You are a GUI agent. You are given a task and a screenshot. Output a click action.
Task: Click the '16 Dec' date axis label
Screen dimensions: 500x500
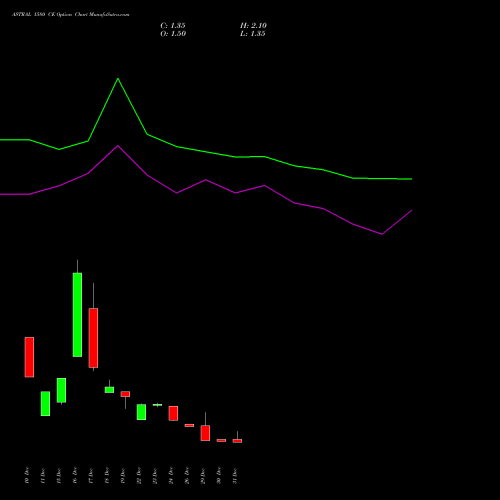pos(75,476)
